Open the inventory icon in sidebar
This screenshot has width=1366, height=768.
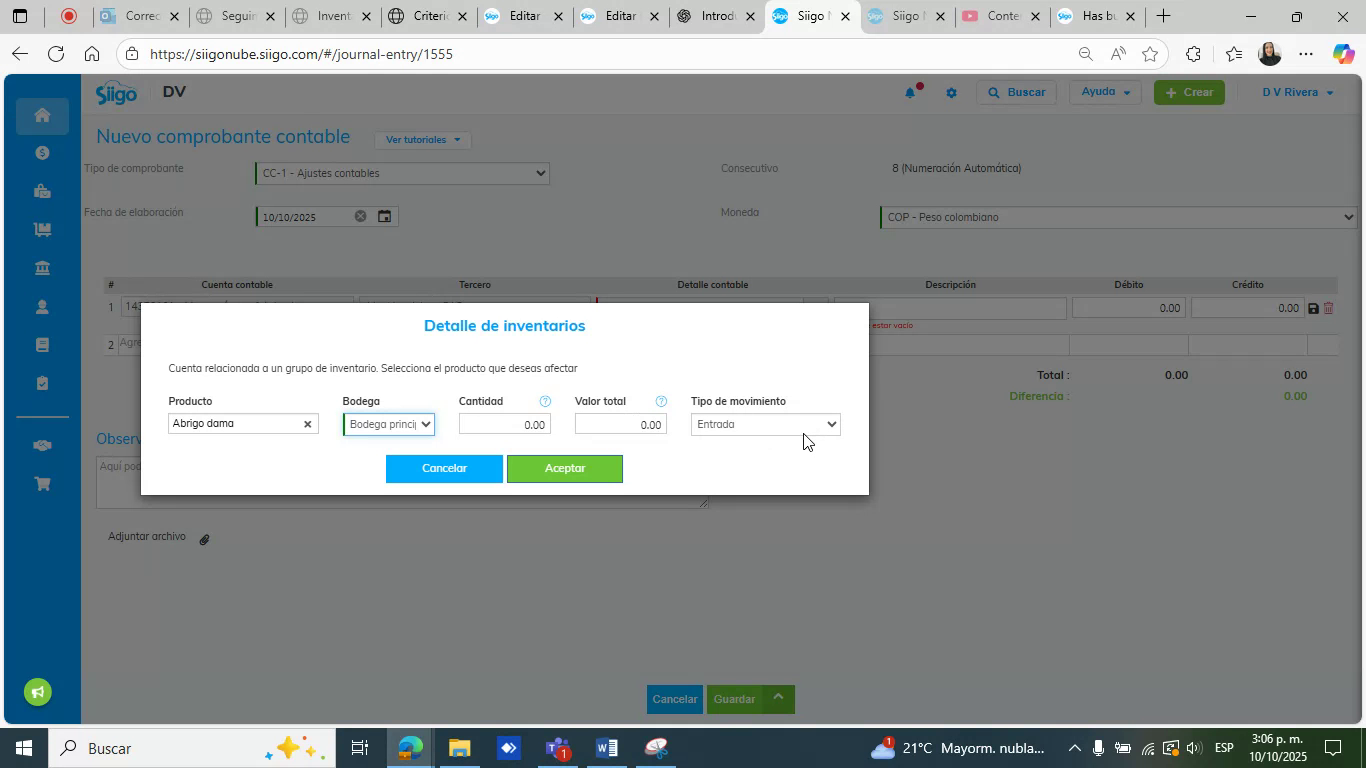42,229
